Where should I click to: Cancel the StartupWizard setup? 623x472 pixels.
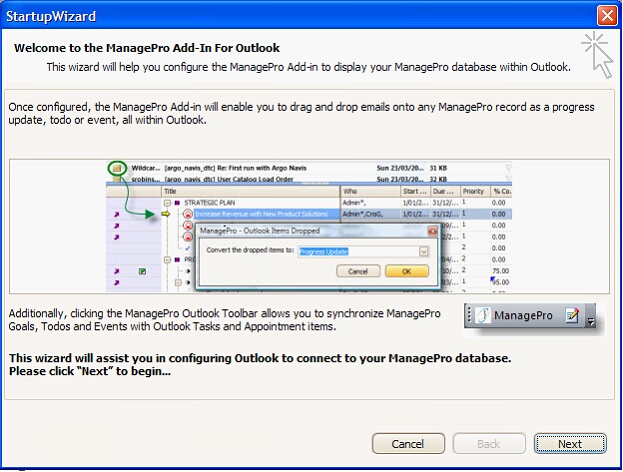(408, 443)
